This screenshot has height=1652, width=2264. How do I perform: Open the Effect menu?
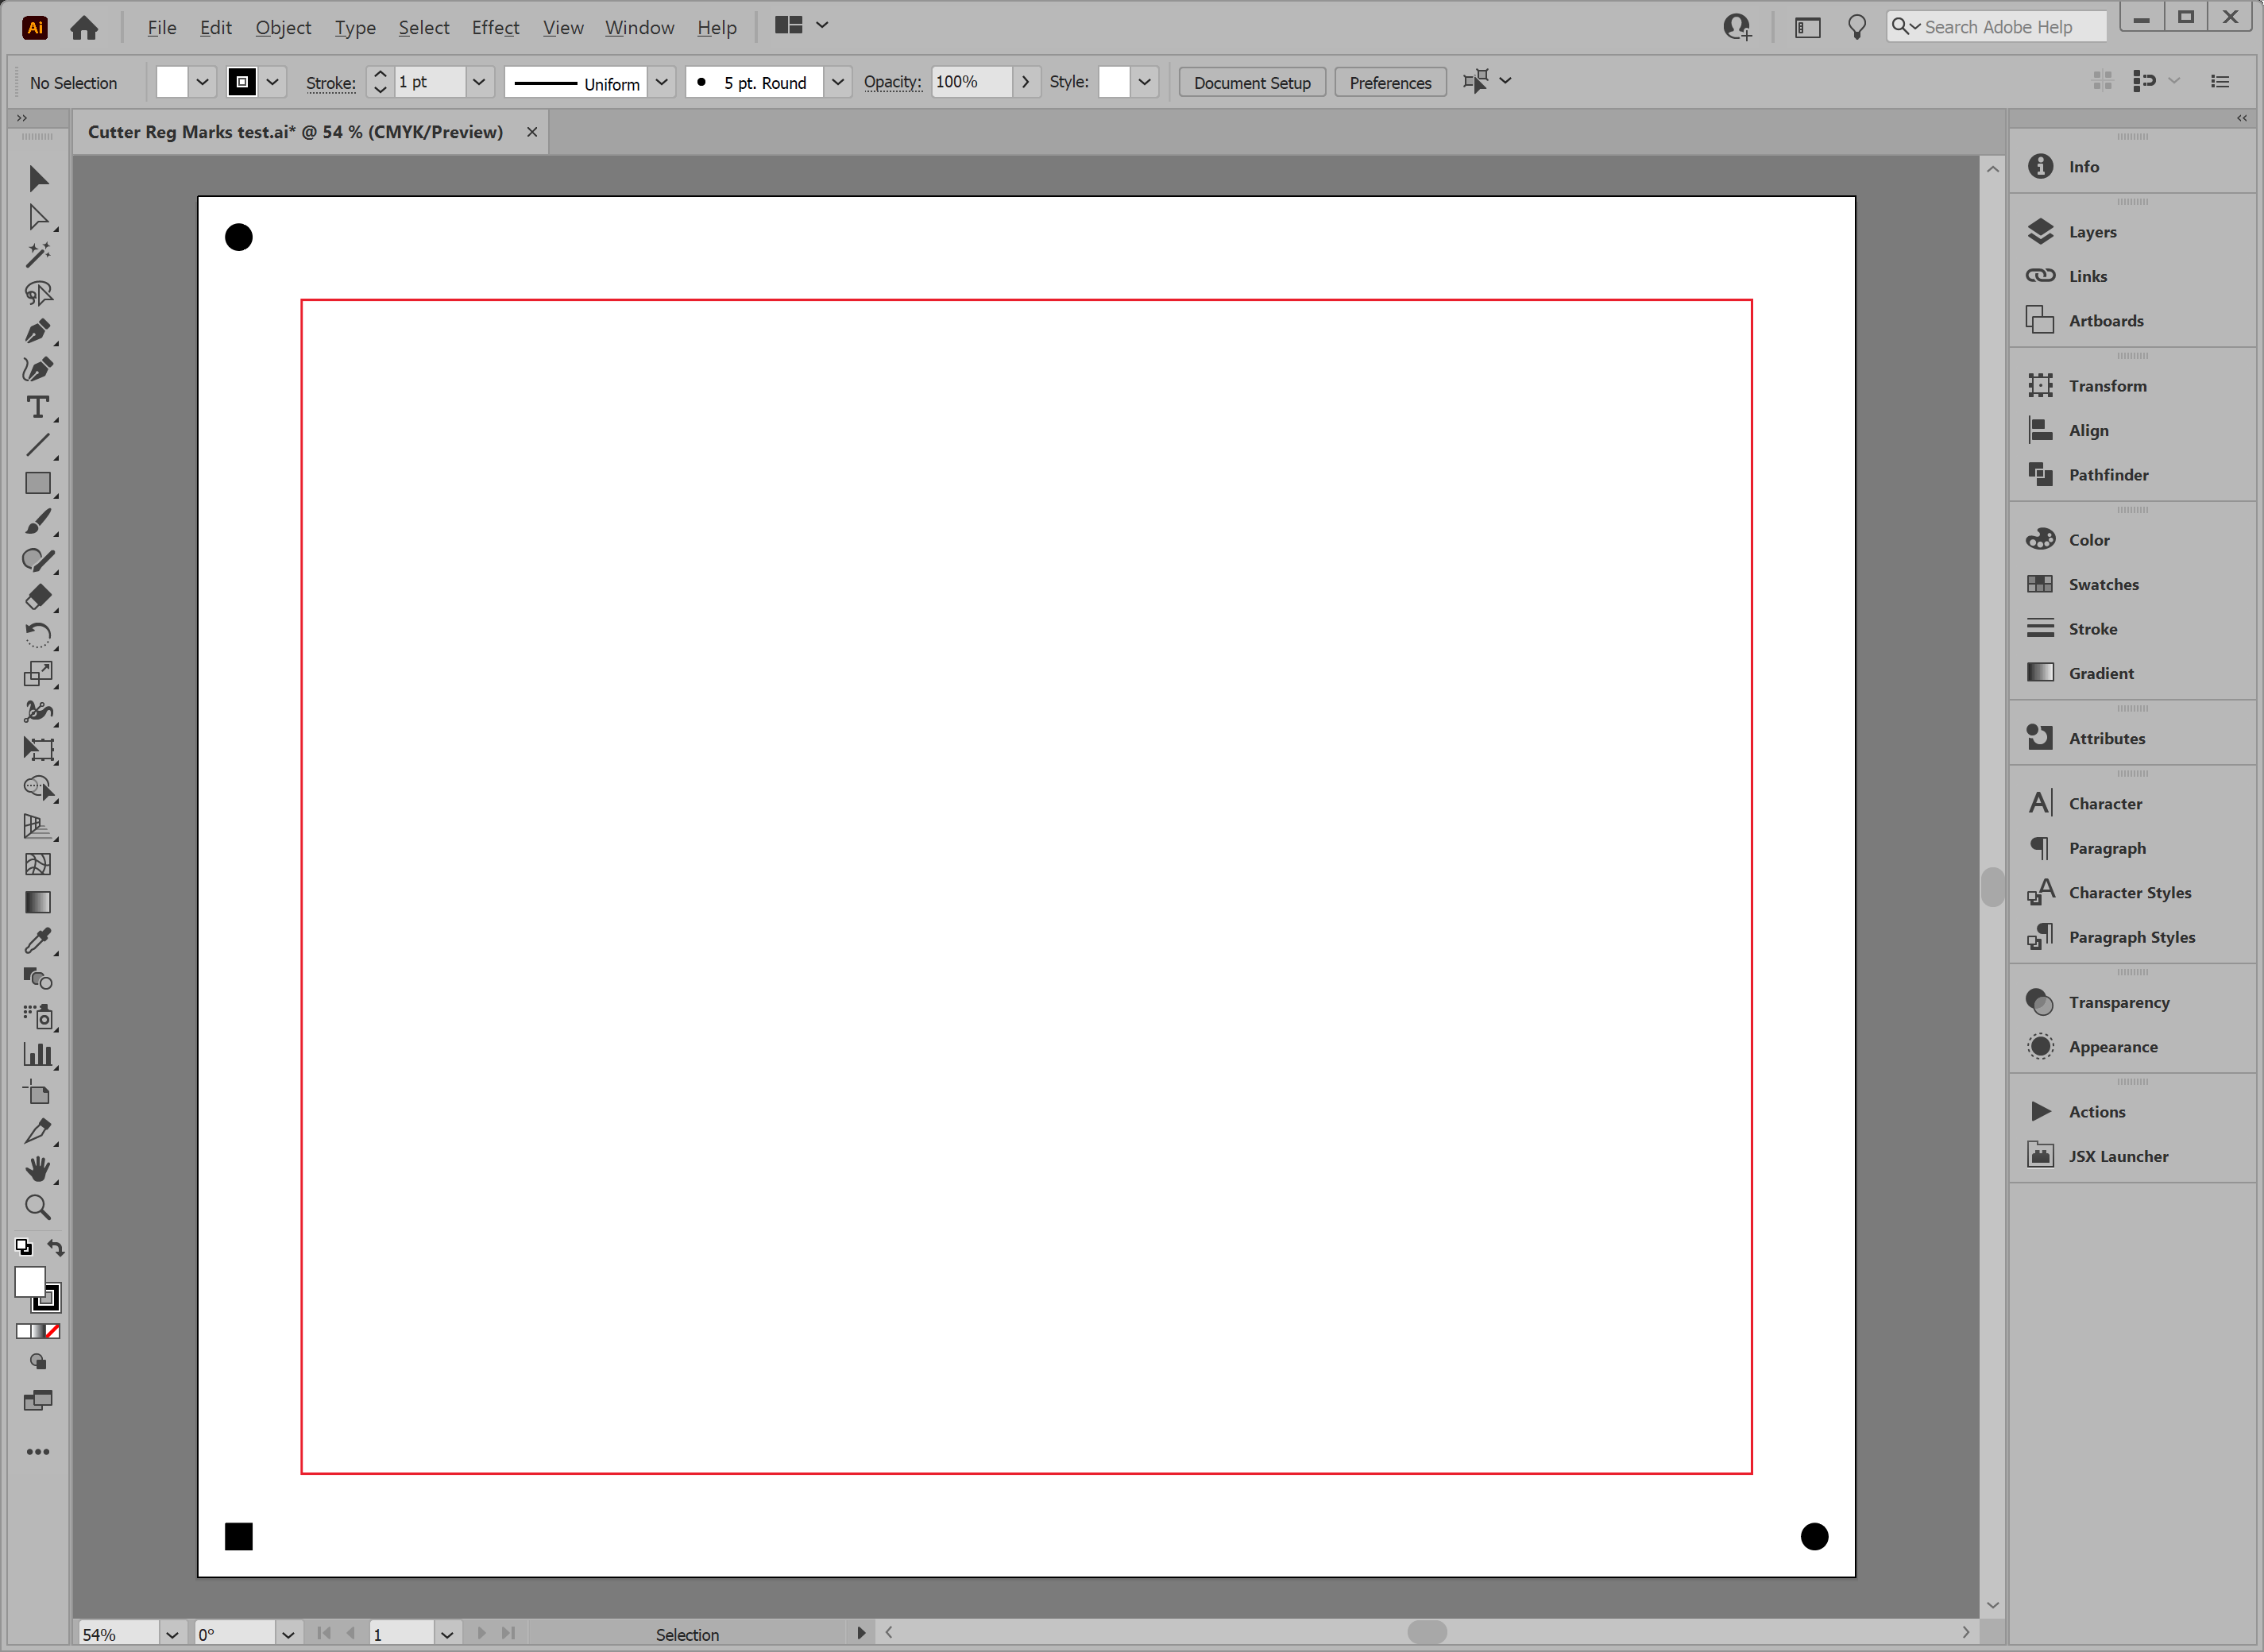(495, 27)
